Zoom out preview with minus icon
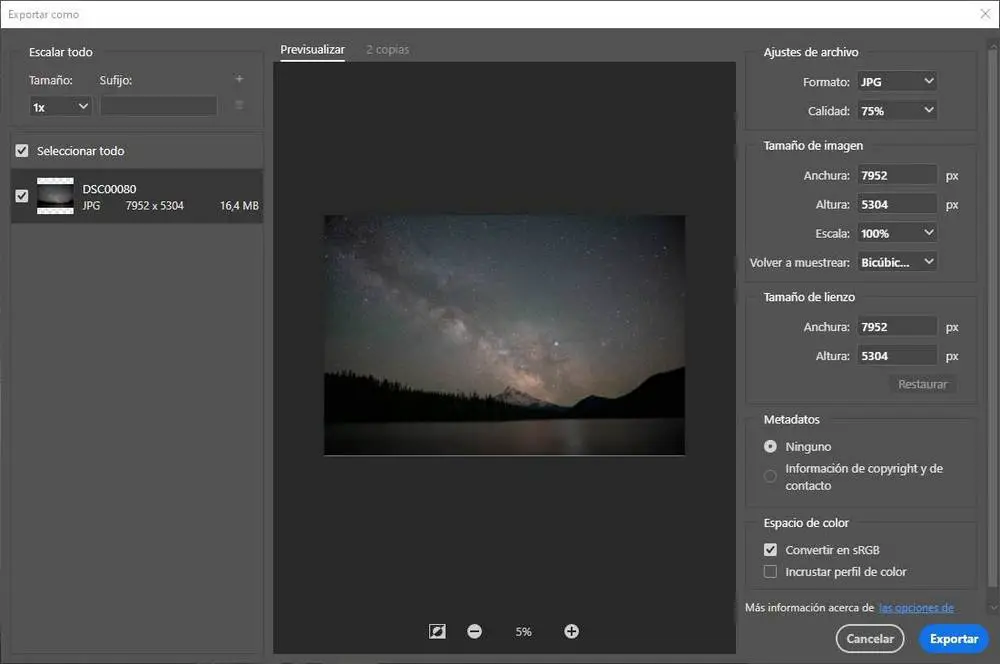The image size is (1000, 664). pyautogui.click(x=474, y=631)
